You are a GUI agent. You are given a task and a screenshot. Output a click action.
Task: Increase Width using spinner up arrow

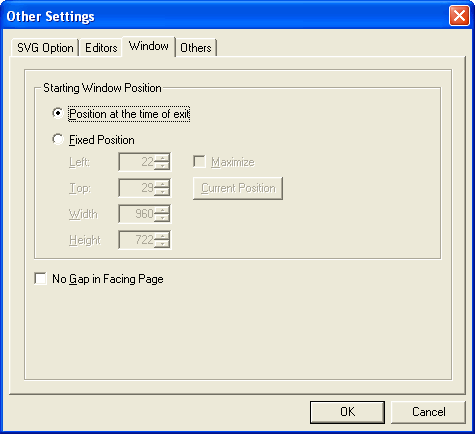[162, 210]
